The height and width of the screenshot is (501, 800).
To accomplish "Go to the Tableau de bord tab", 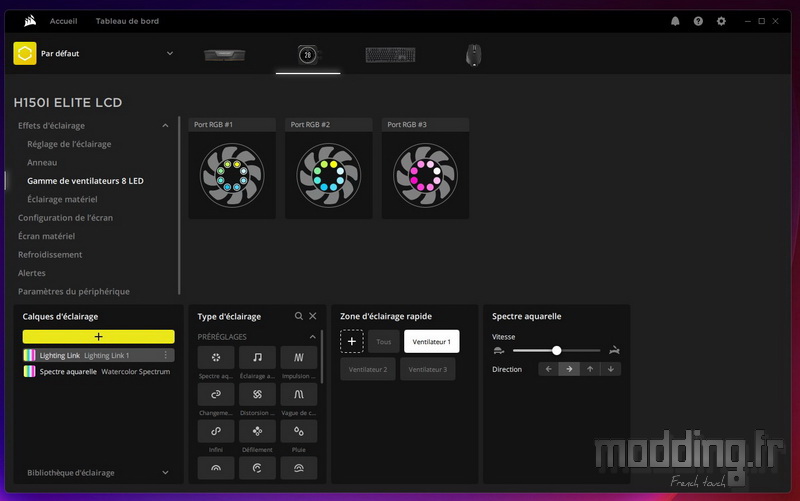I will (127, 21).
